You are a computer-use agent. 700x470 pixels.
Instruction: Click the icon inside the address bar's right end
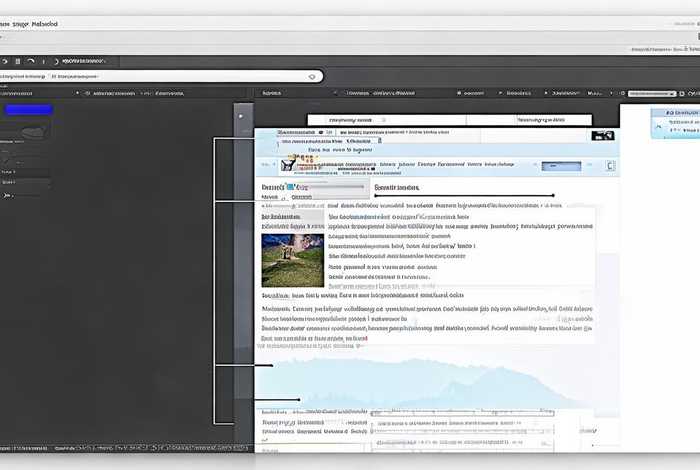312,76
